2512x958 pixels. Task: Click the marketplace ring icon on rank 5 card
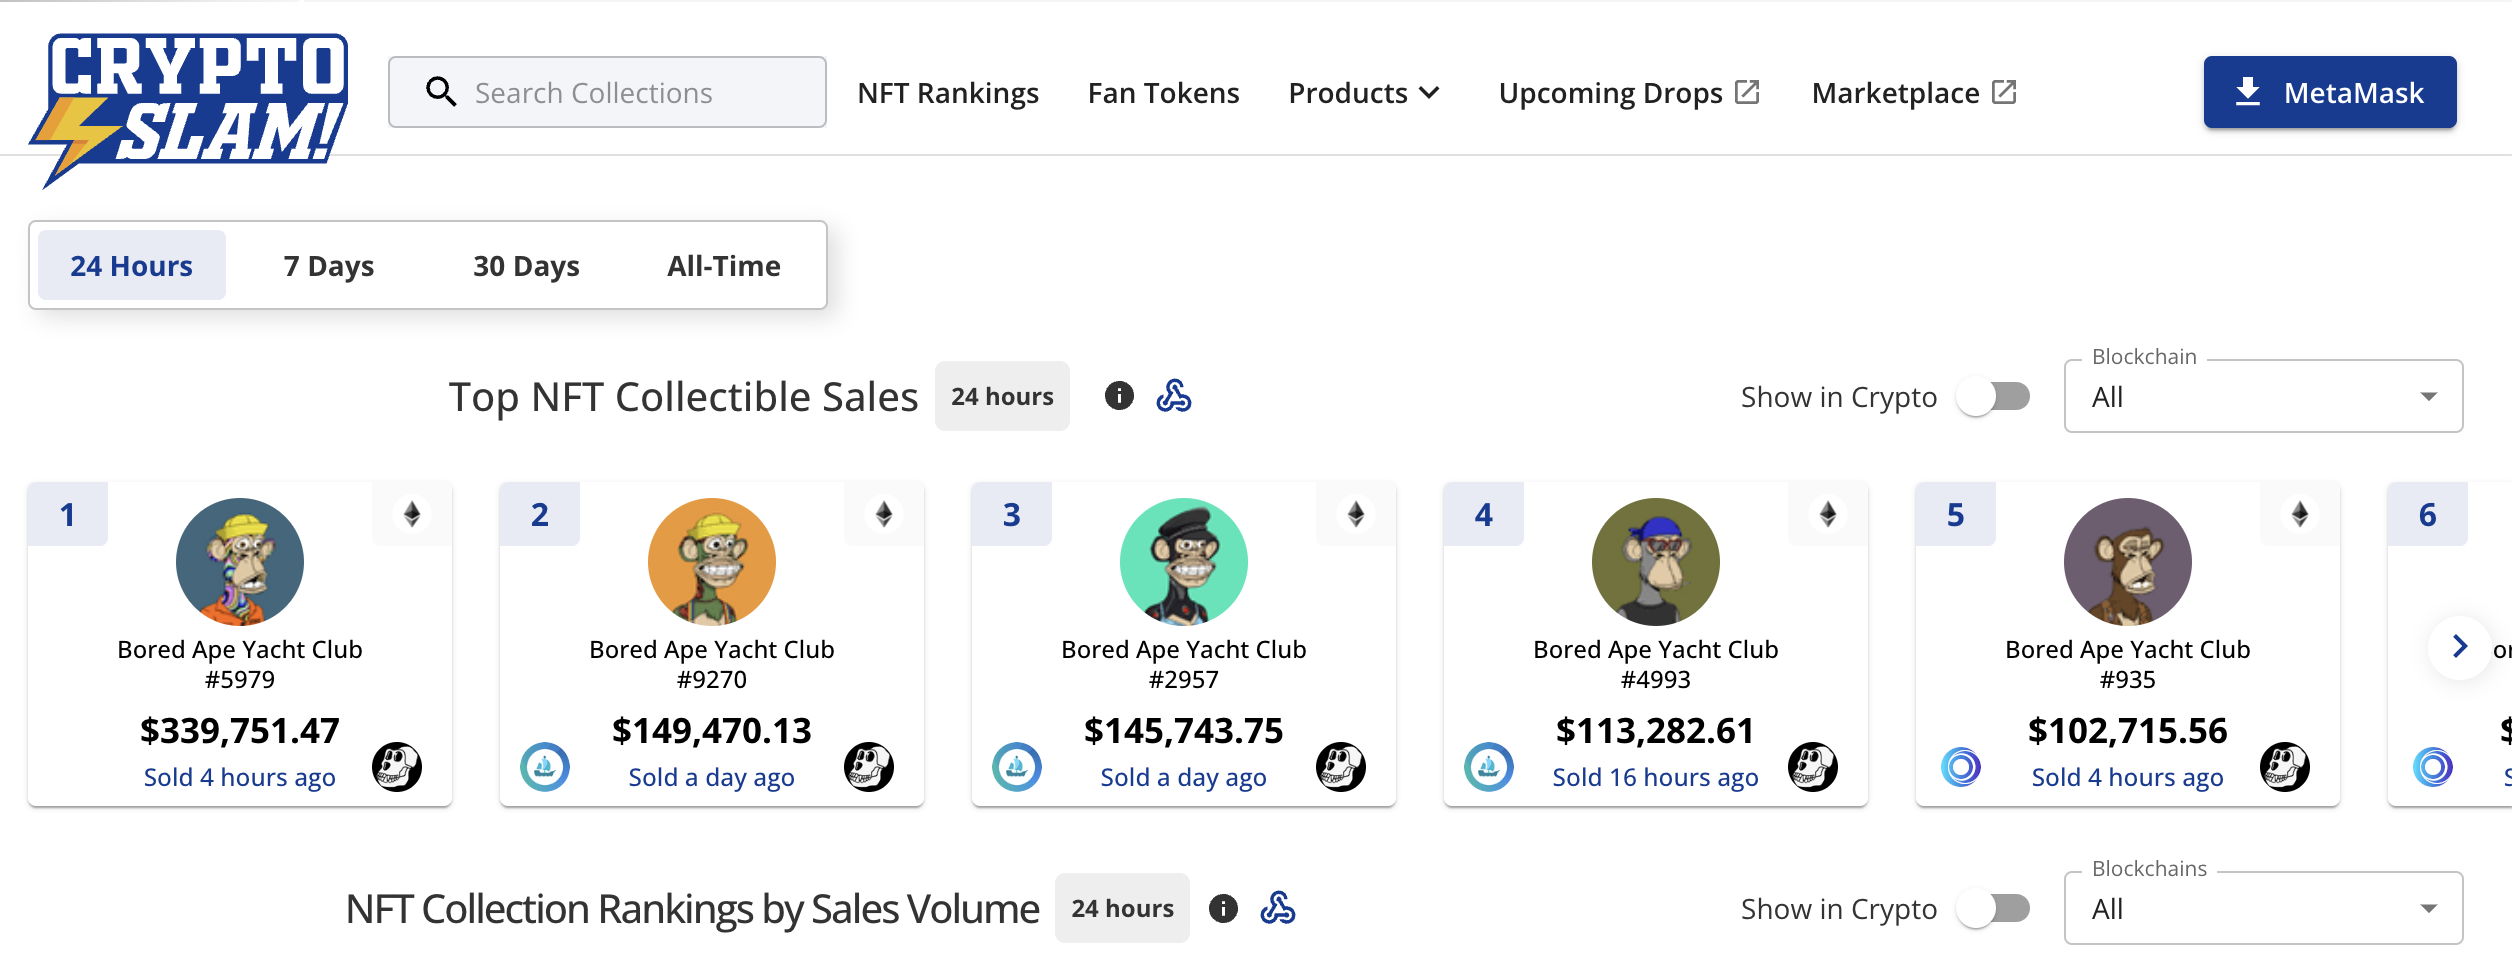[x=1961, y=767]
